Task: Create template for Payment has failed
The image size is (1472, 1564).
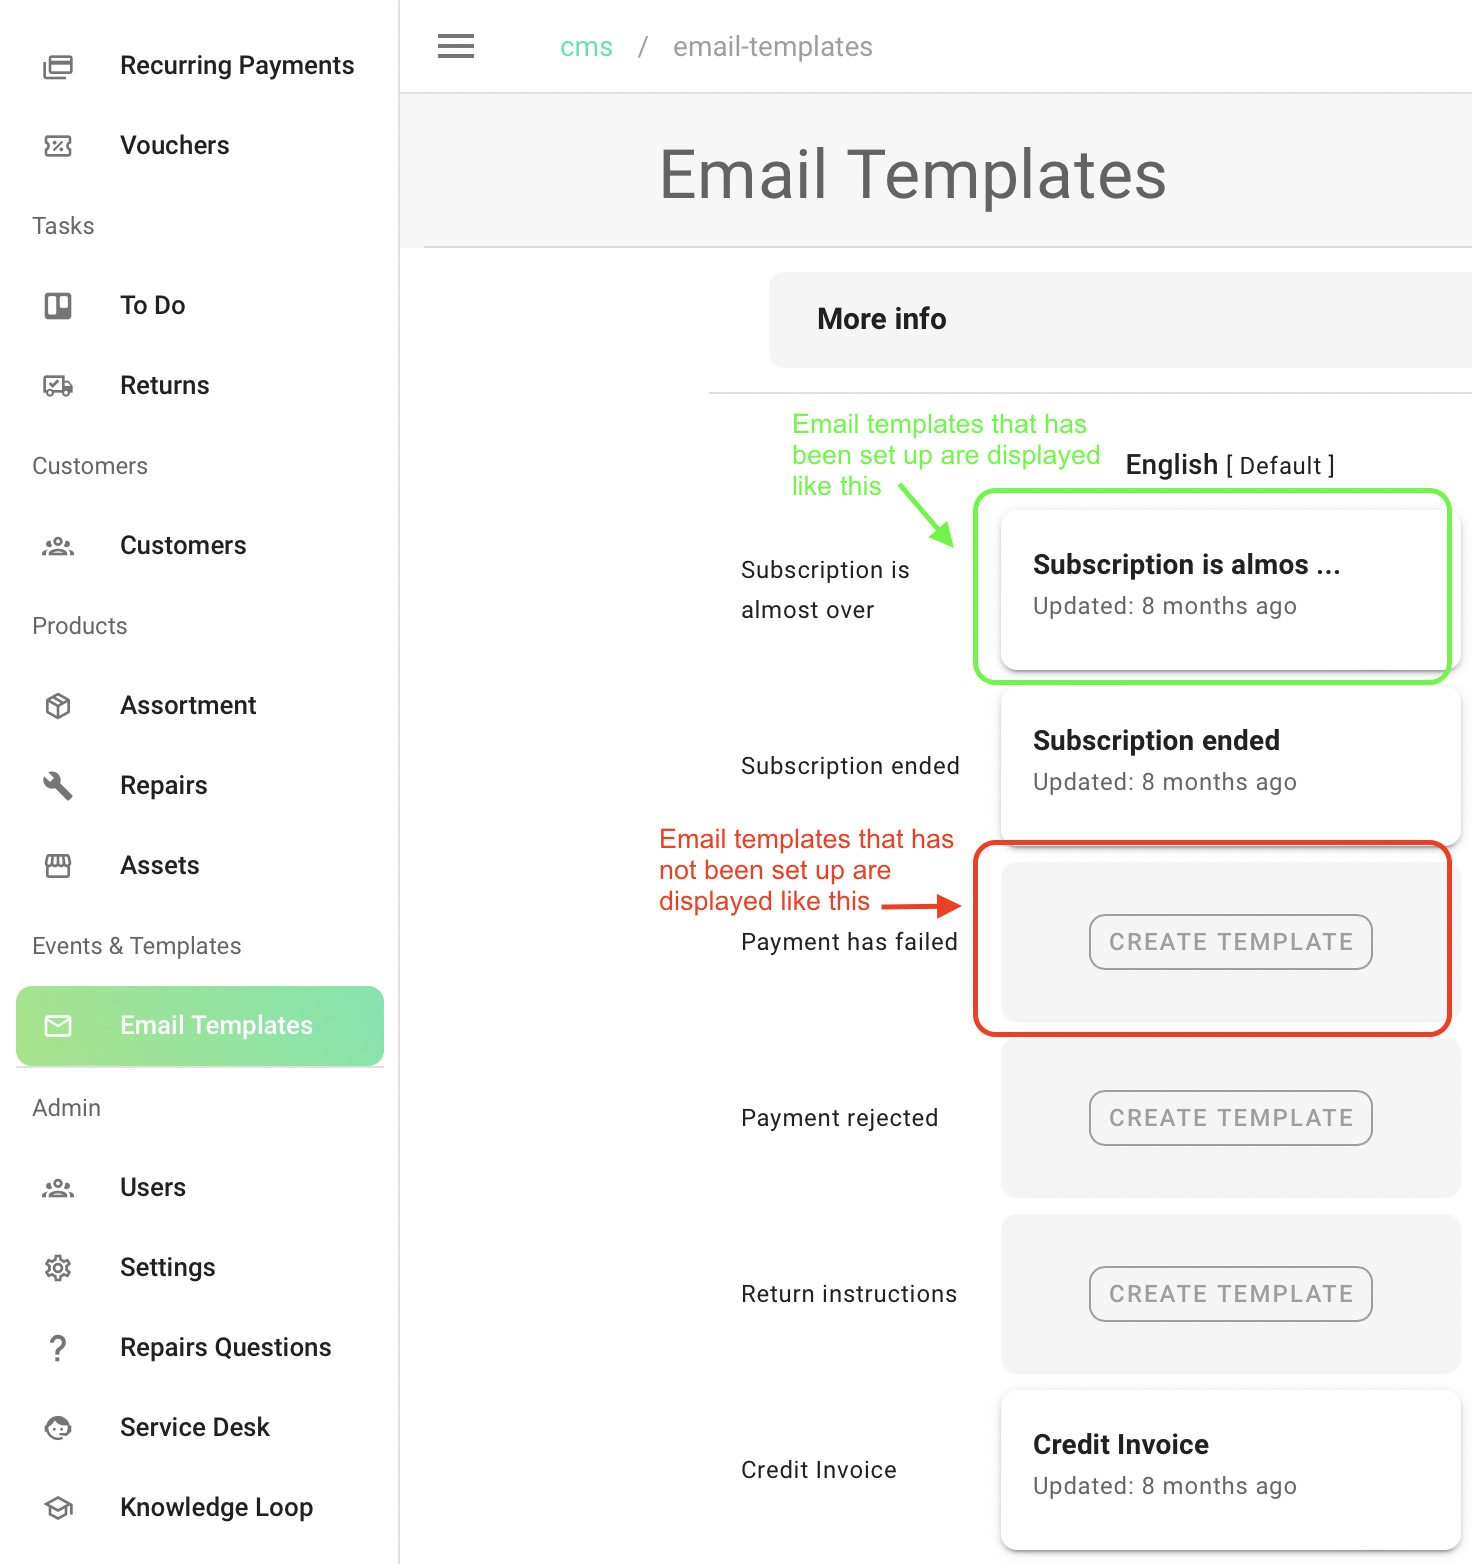Action: coord(1231,942)
